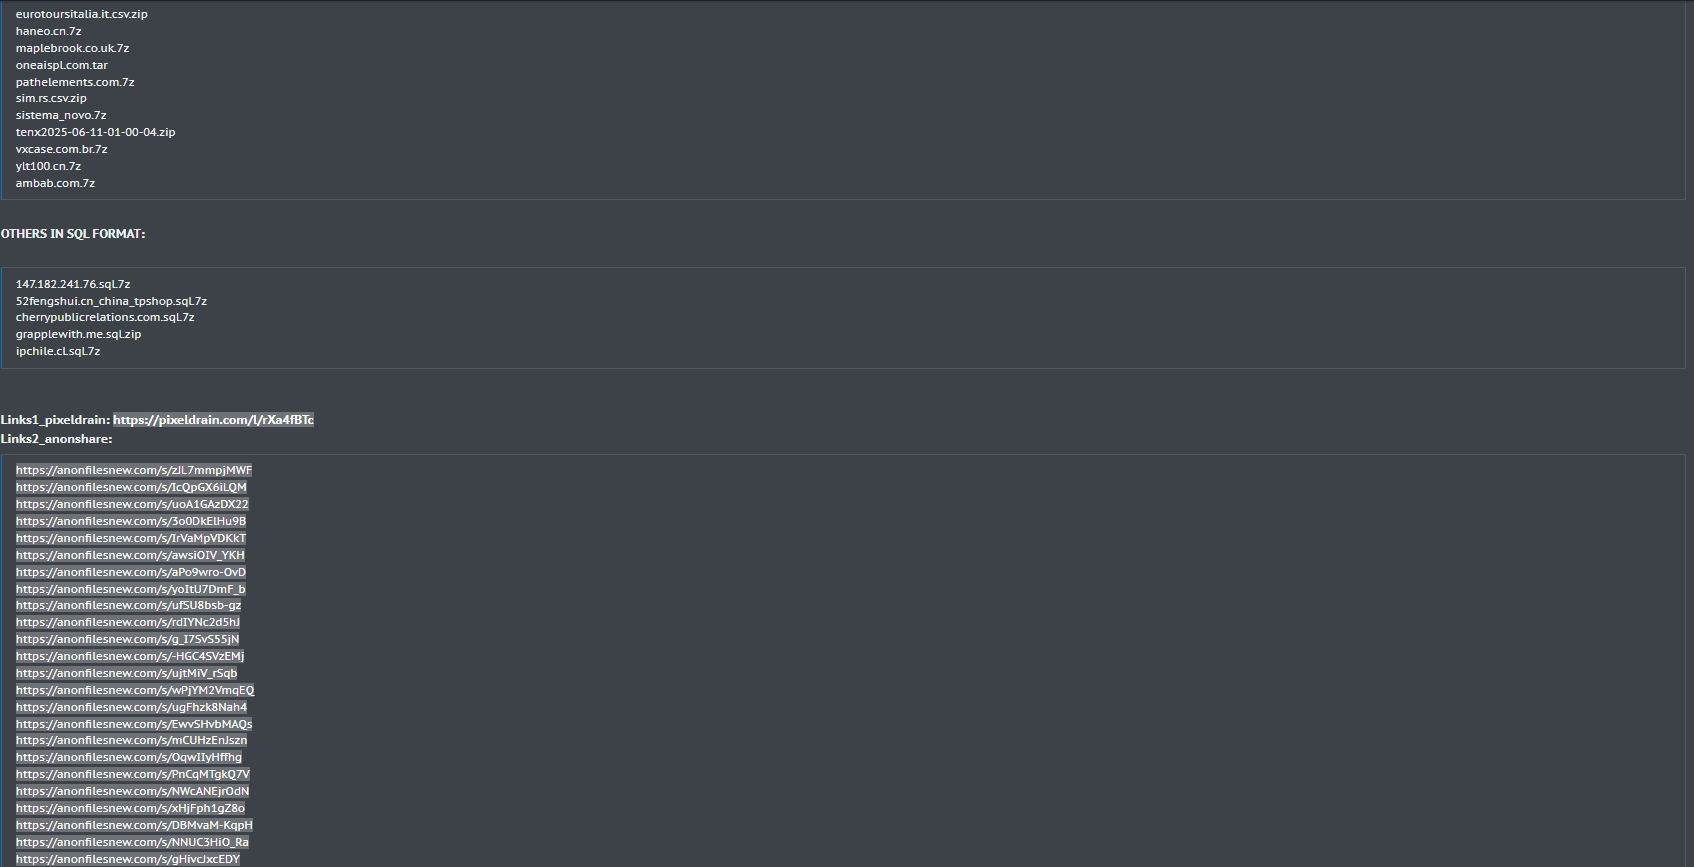Click the anonfilesnew link ending in zJL7mmpjMWF

point(134,470)
